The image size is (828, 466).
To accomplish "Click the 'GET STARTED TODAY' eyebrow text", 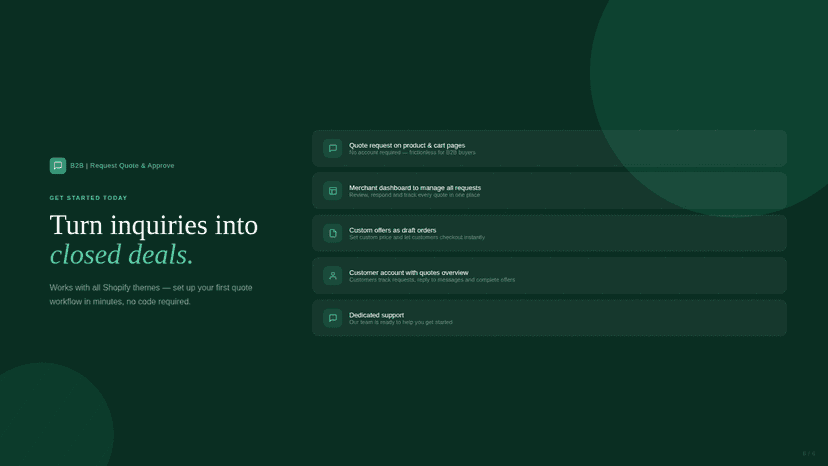I will point(88,198).
